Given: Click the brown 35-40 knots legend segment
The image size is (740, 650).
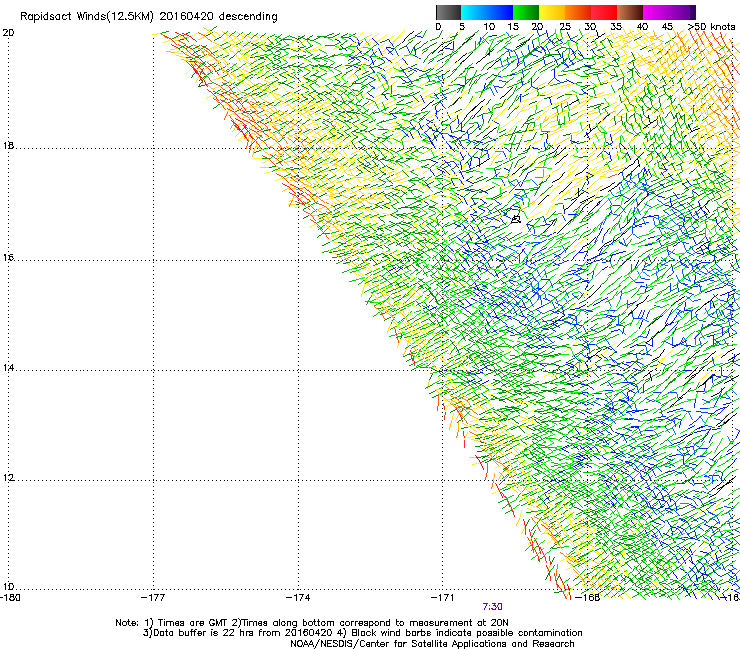Looking at the screenshot, I should pos(630,12).
